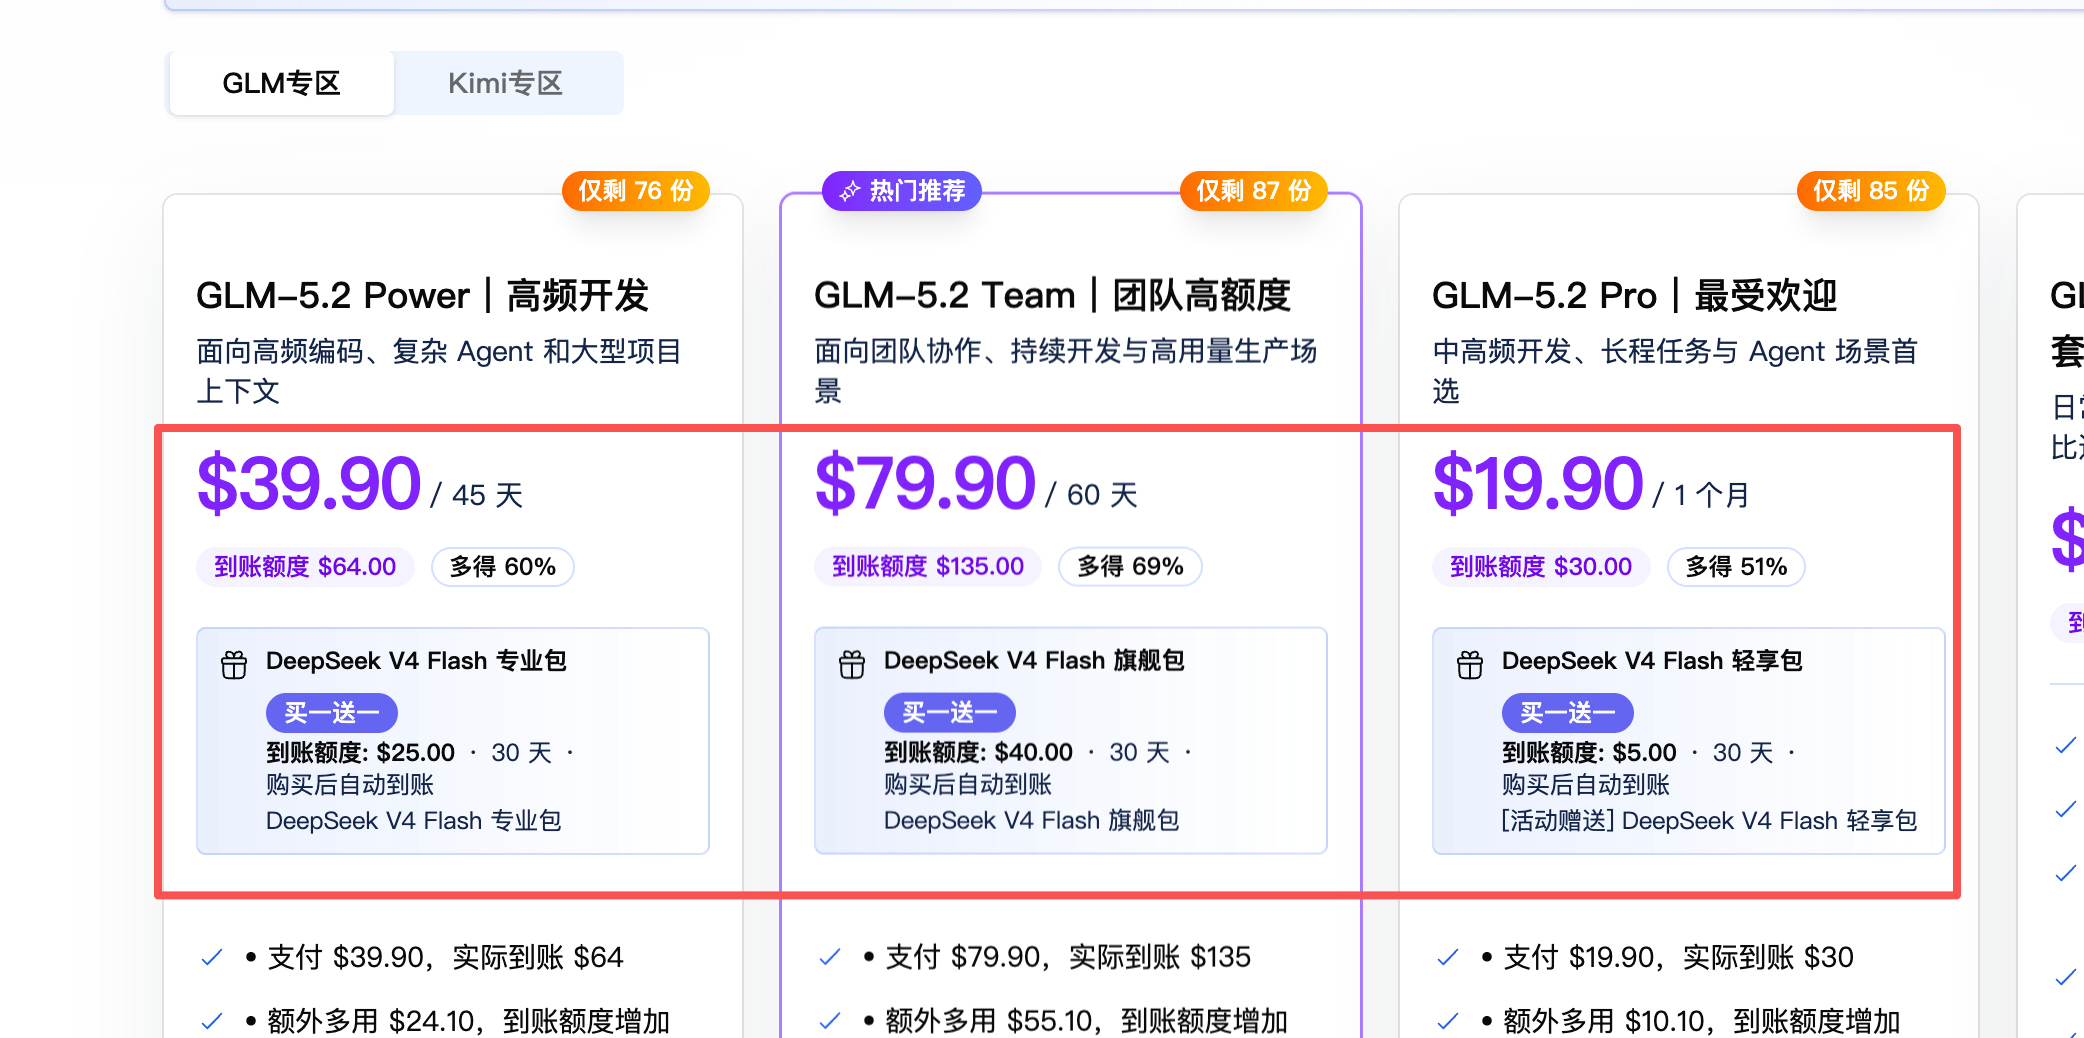This screenshot has height=1038, width=2084.
Task: Open the Kimi专区 tab
Action: click(x=505, y=83)
